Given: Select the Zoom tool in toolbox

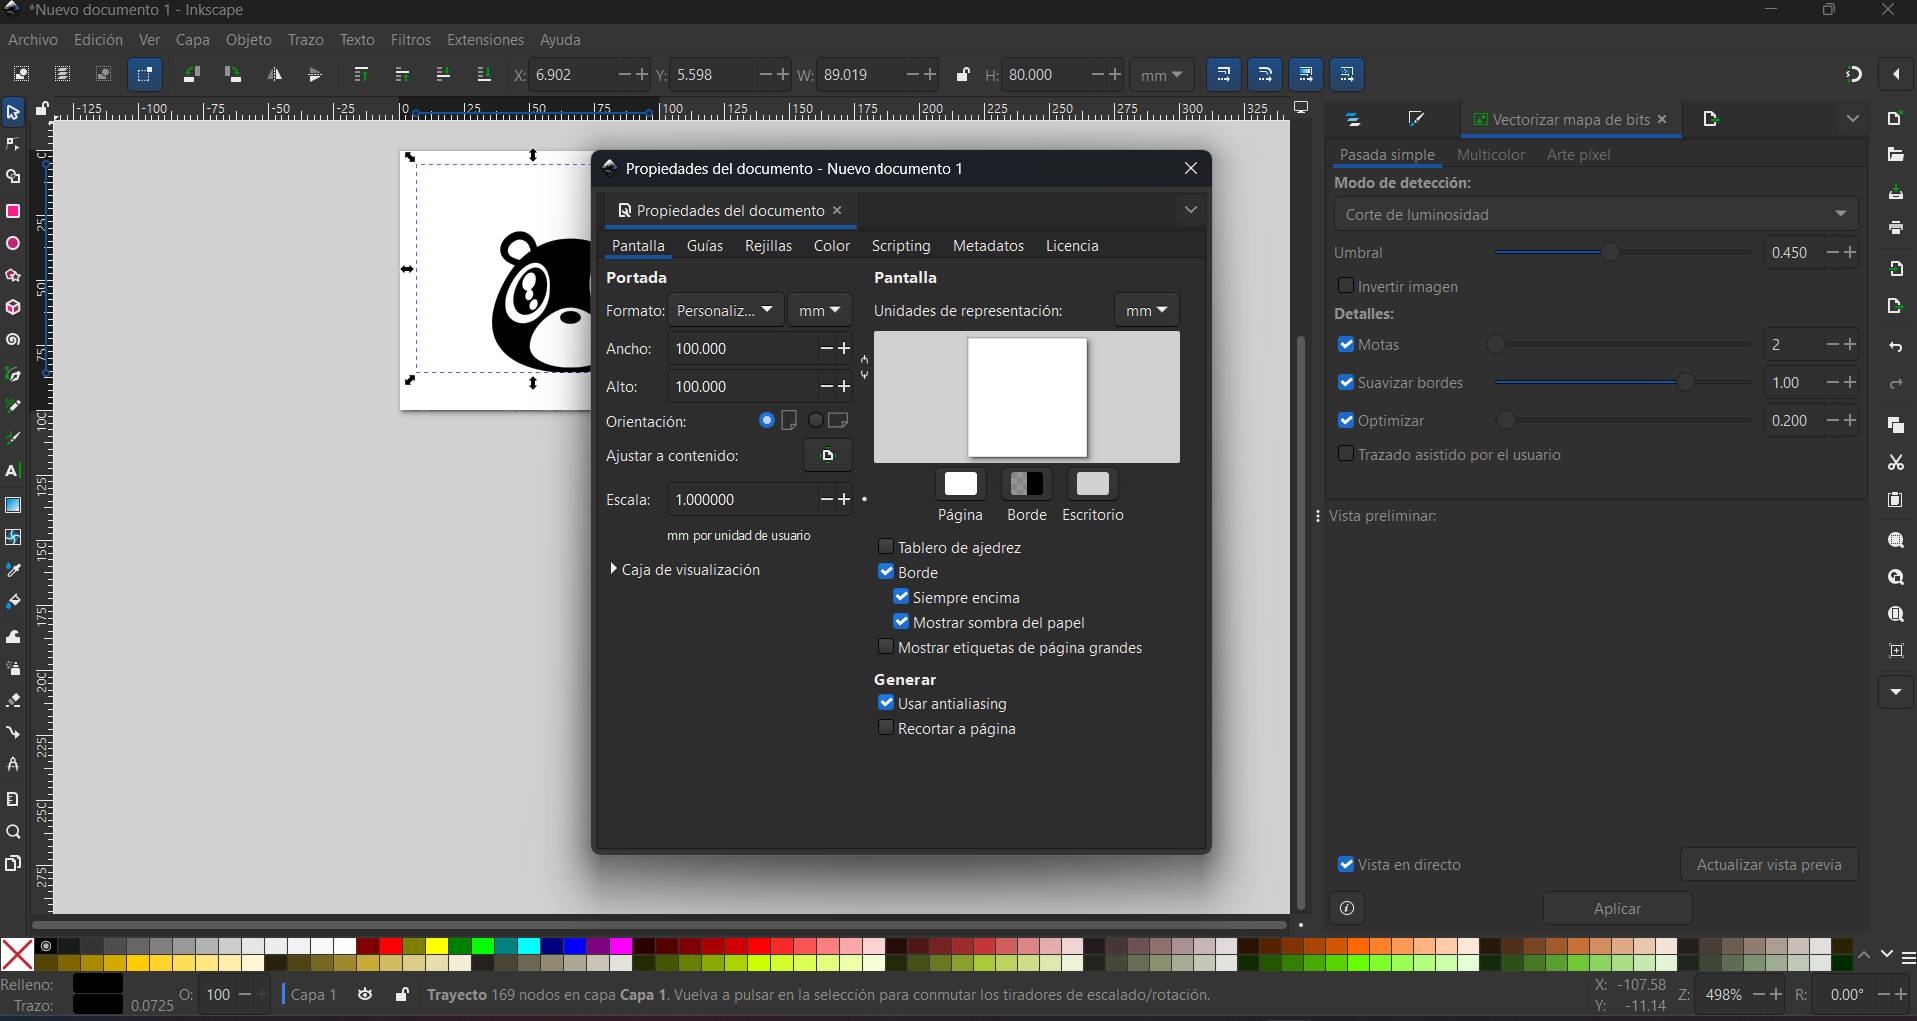Looking at the screenshot, I should click(13, 832).
